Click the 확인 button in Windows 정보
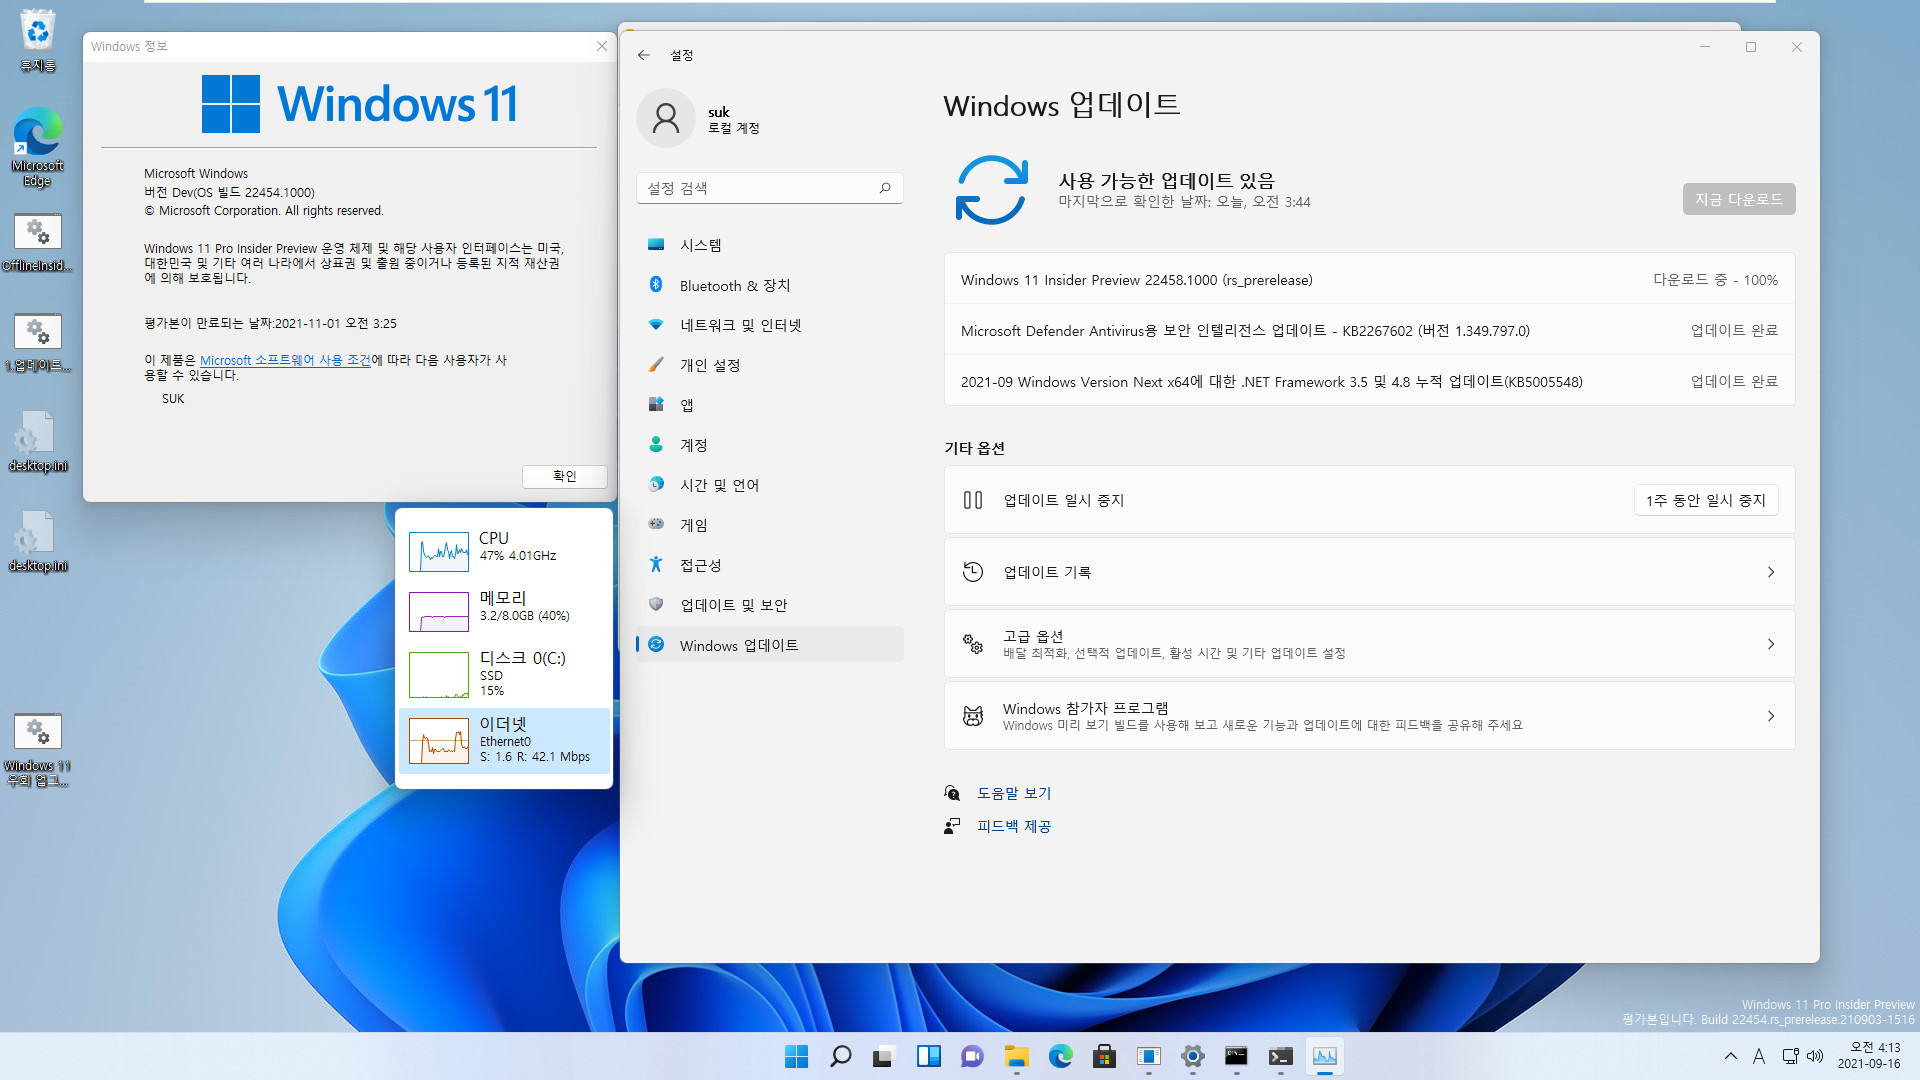Viewport: 1920px width, 1080px height. click(563, 475)
